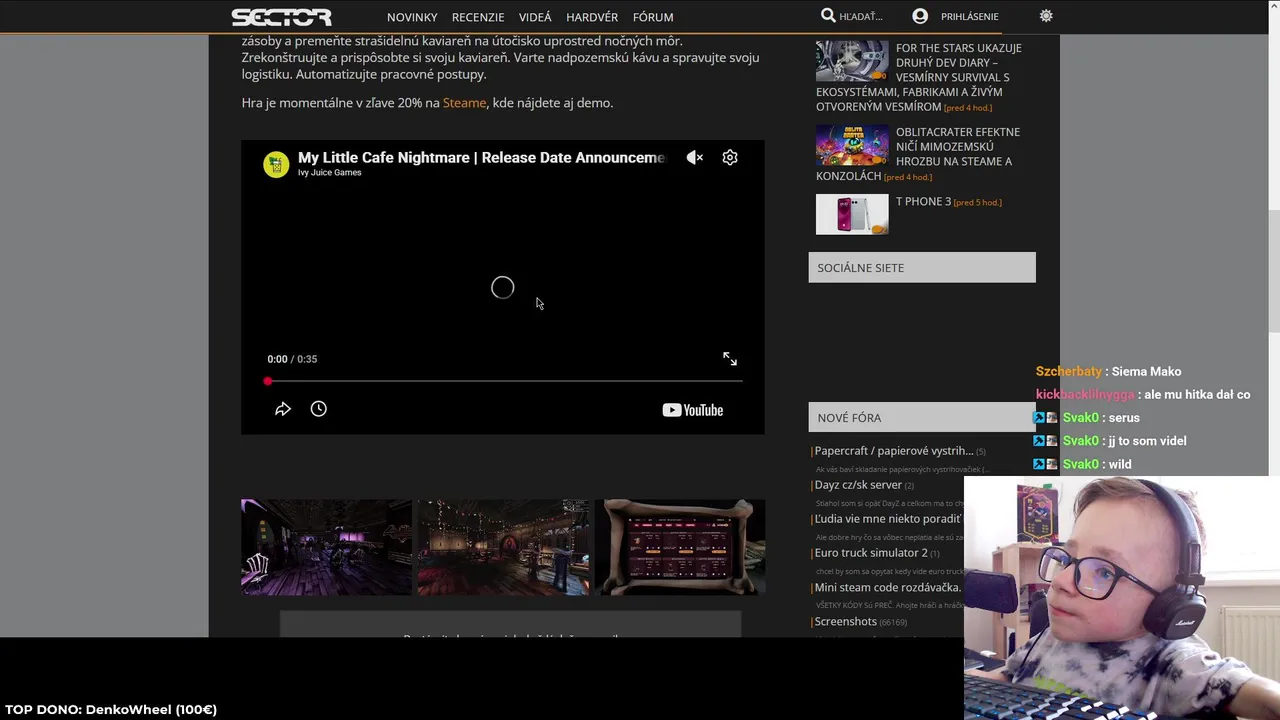The image size is (1280, 720).
Task: Open the second screenshot thumbnail with string lights
Action: pos(503,547)
